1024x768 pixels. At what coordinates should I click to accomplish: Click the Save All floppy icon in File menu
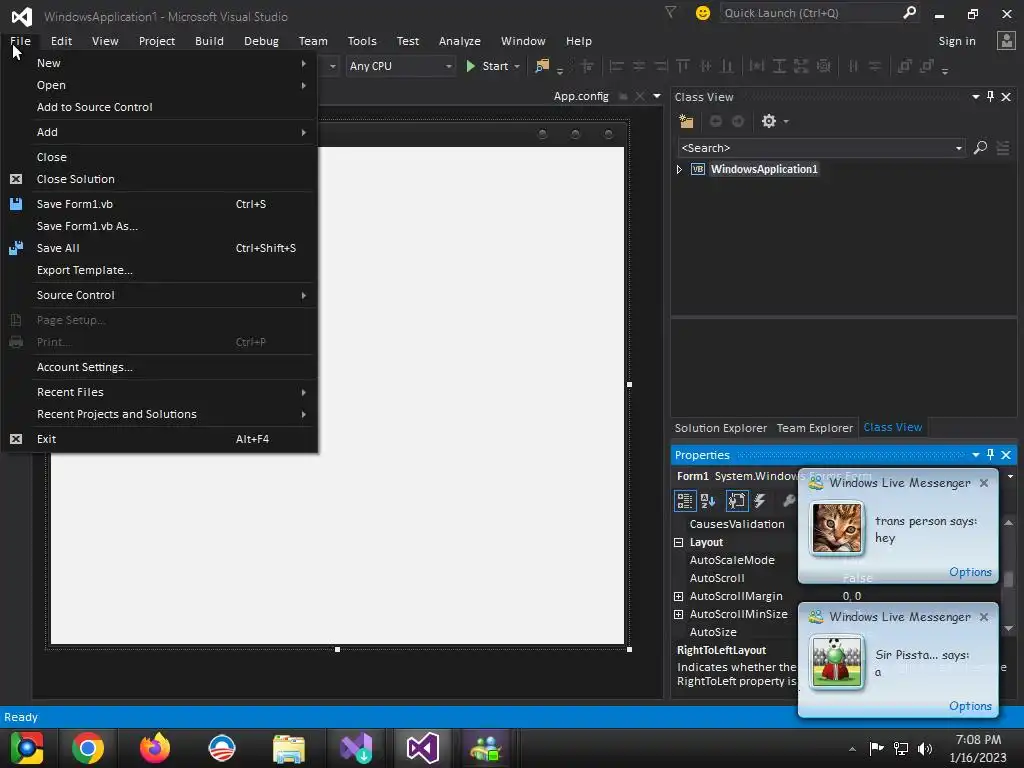pyautogui.click(x=16, y=248)
